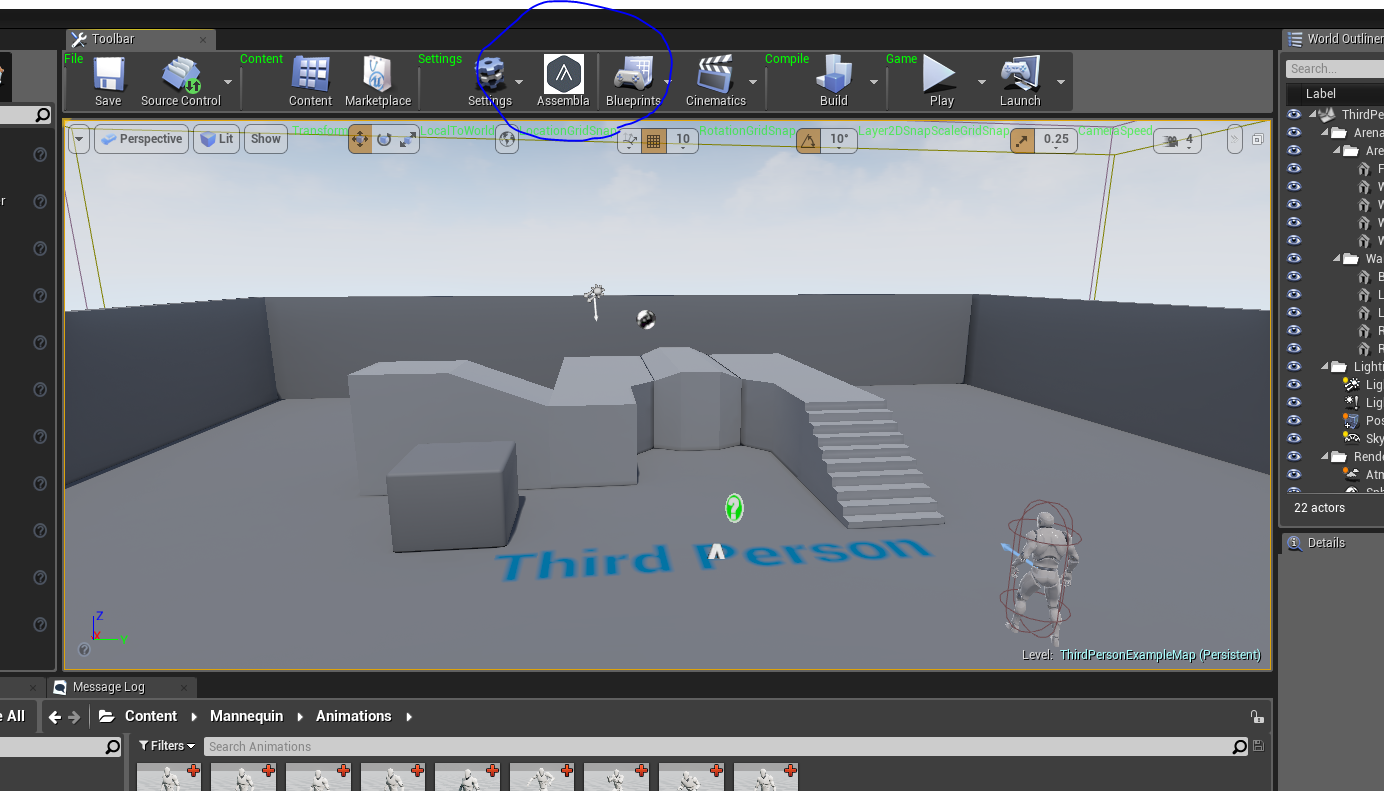
Task: Select the sphere reflection capture in viewport
Action: pyautogui.click(x=646, y=319)
